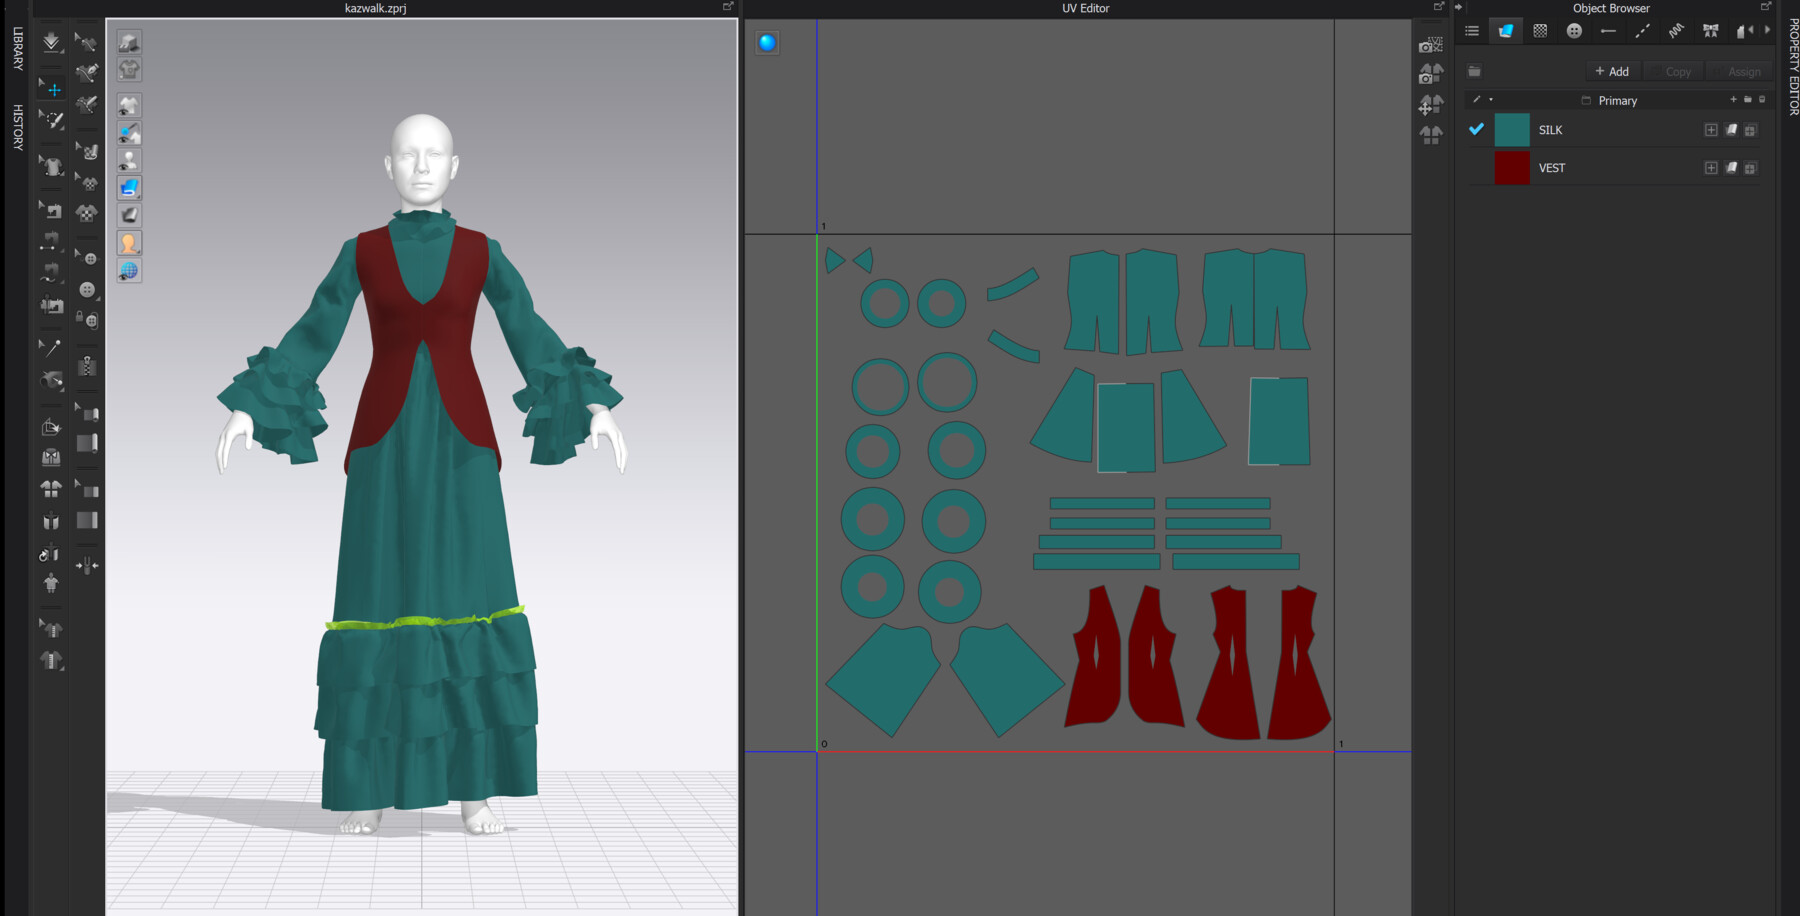This screenshot has height=916, width=1800.
Task: Select the checkerboard Texture icon in Object Browser
Action: [1540, 31]
